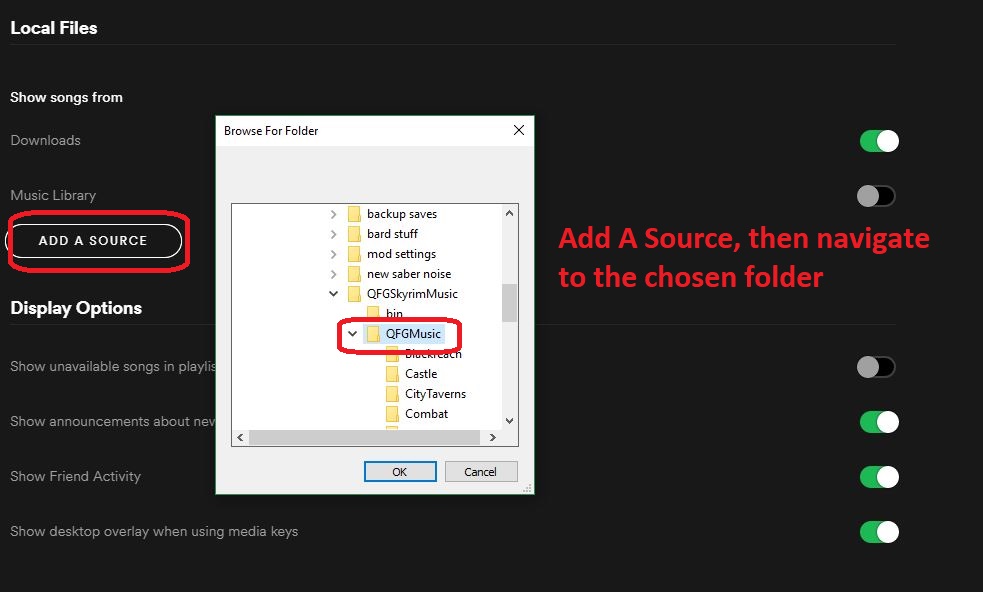Disable desktop overlay for media keys
Image resolution: width=983 pixels, height=592 pixels.
coord(878,531)
